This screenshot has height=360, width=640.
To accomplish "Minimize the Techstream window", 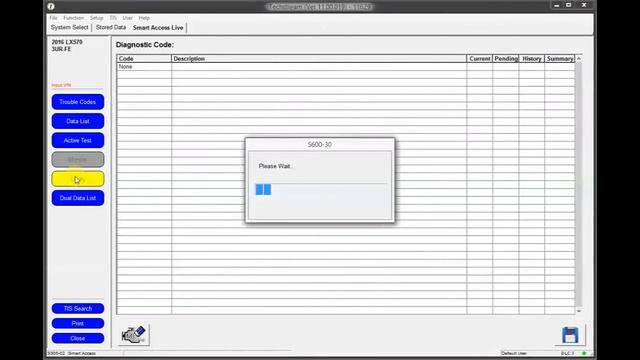I will [x=556, y=5].
